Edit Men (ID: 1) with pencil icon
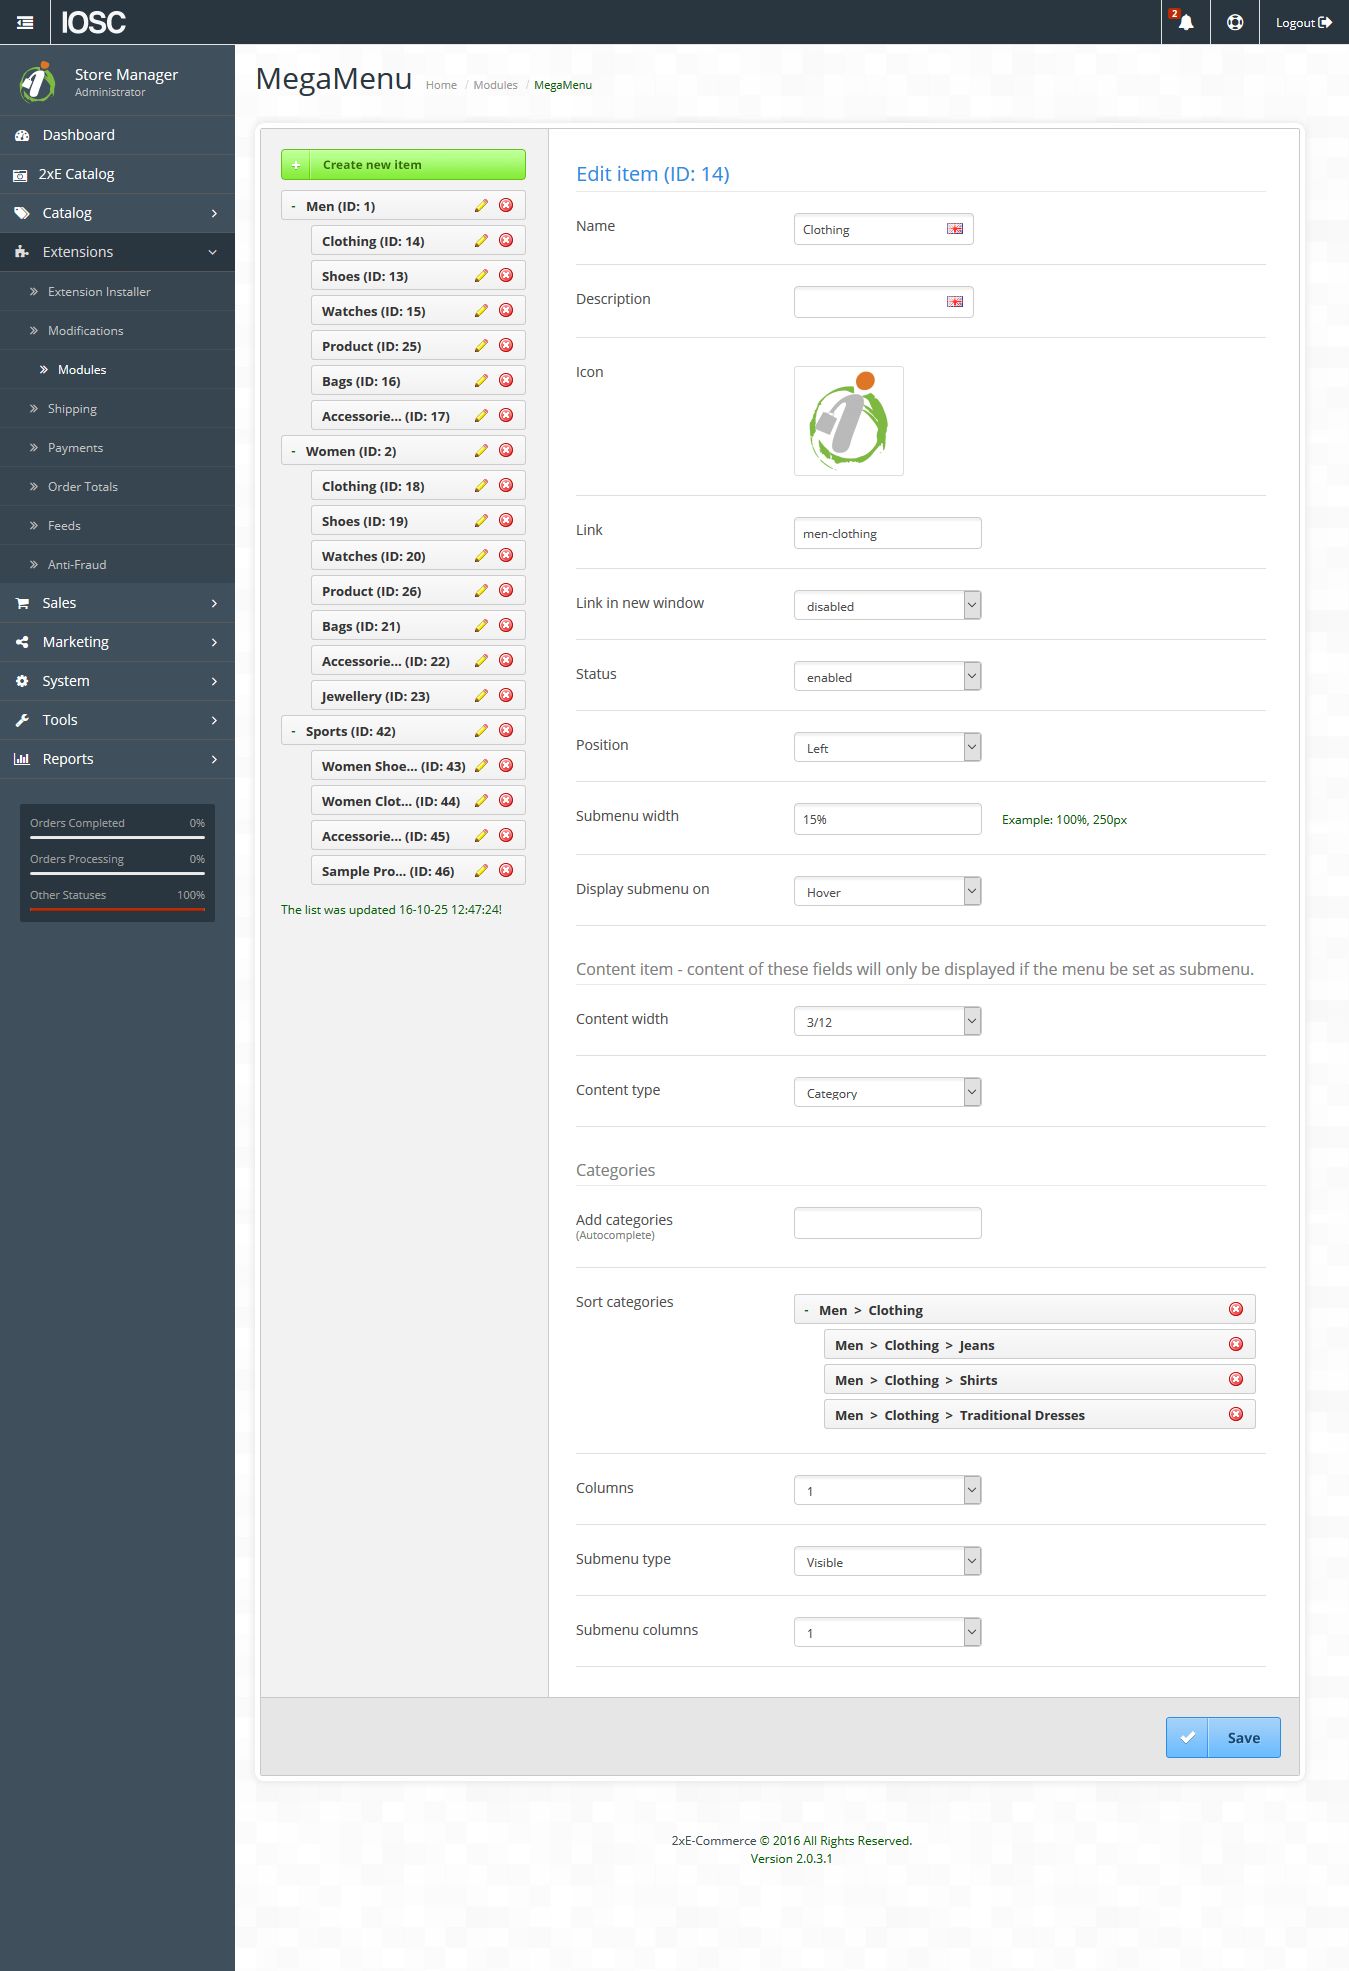Image resolution: width=1349 pixels, height=1971 pixels. (481, 205)
